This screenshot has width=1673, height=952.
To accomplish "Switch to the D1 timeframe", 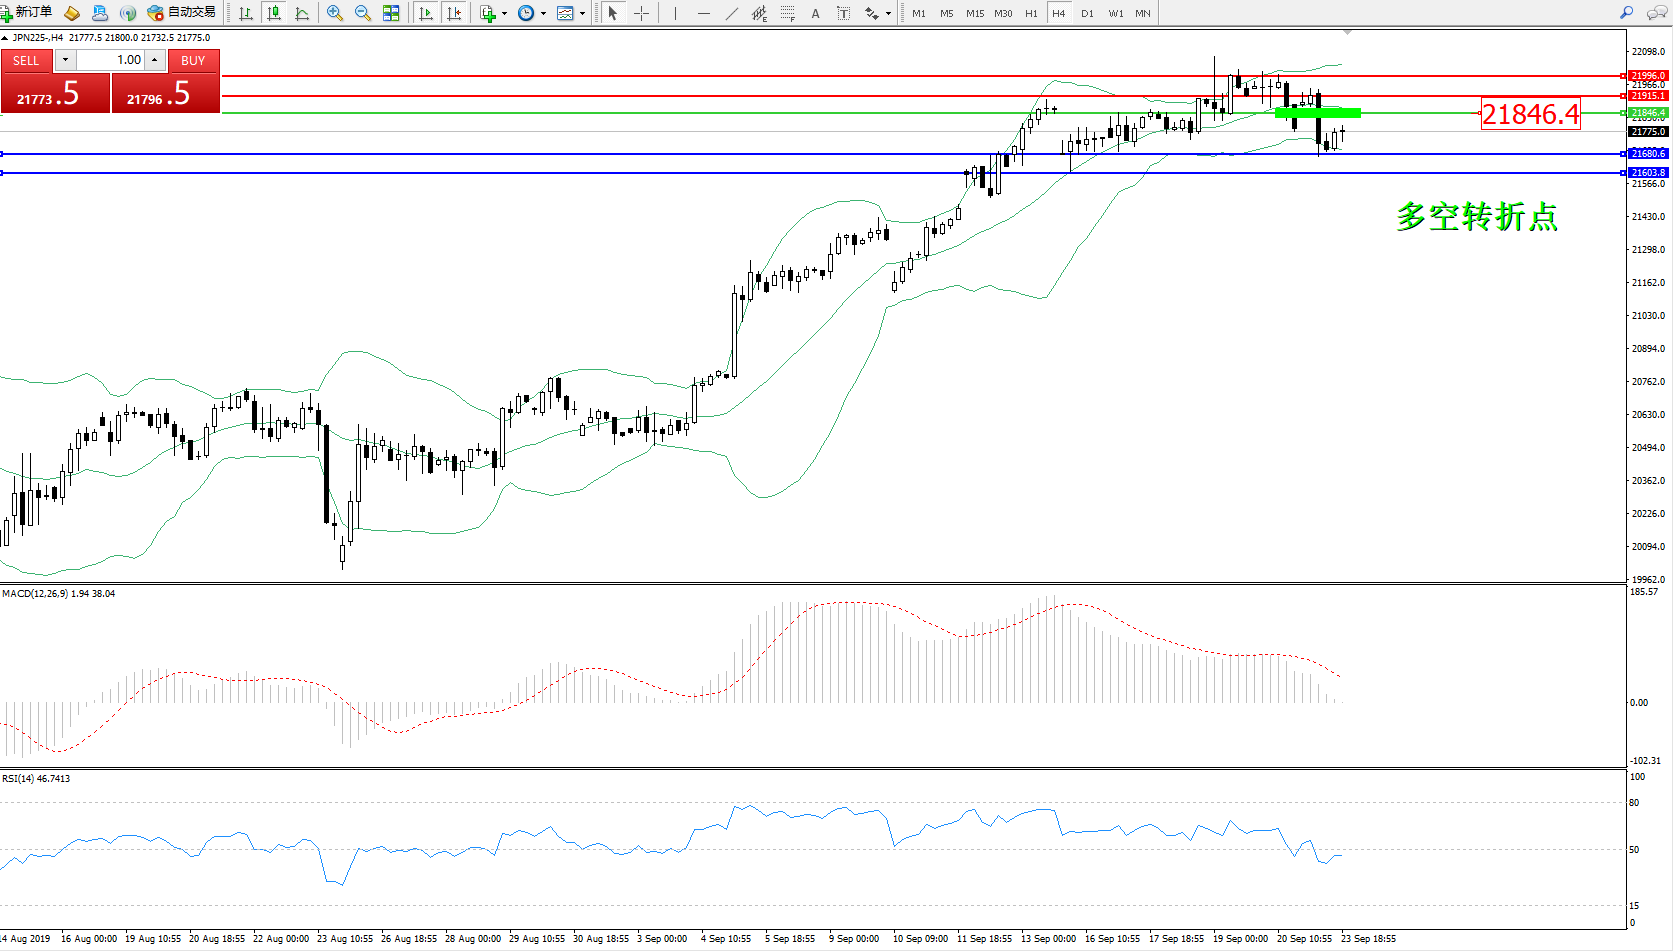I will coord(1087,13).
